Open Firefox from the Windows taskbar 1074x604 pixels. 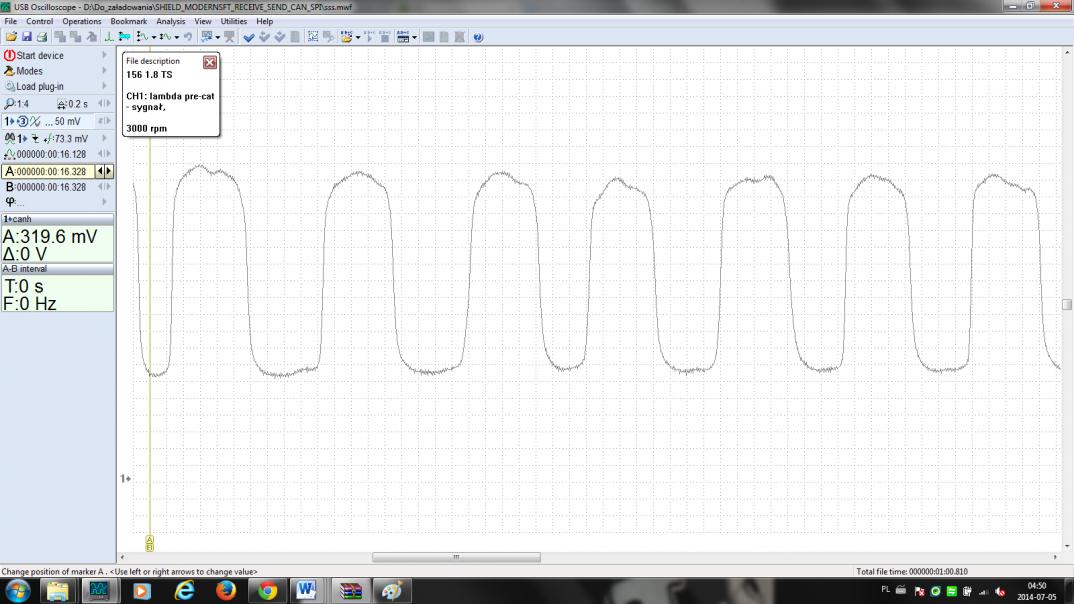coord(226,591)
